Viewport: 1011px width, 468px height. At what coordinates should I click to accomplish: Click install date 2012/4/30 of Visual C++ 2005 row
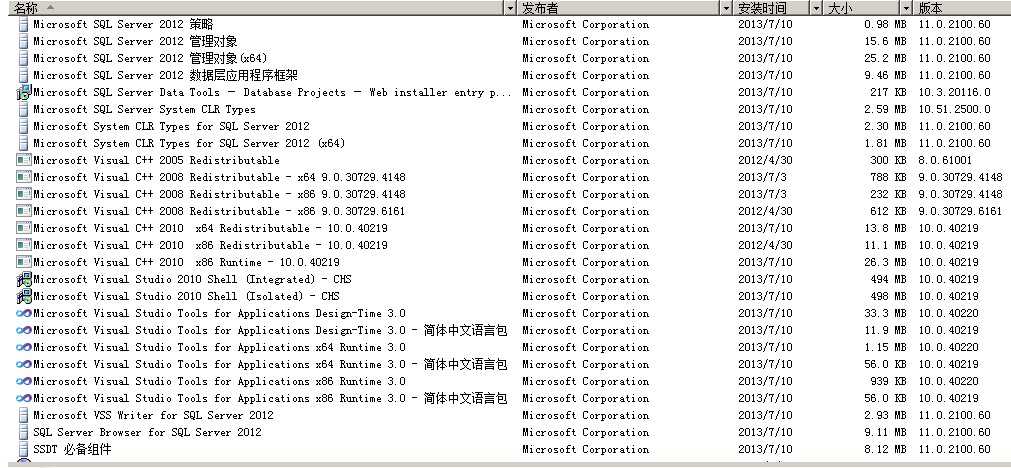click(765, 161)
